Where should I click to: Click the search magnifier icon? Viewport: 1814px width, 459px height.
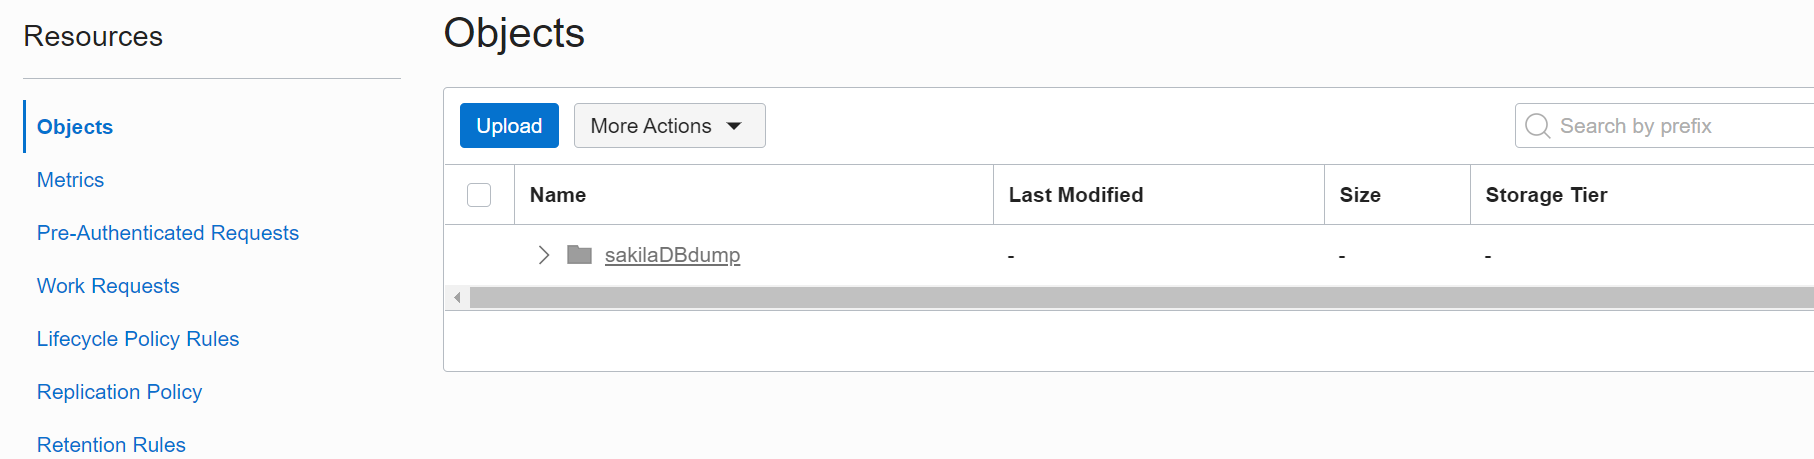coord(1537,126)
